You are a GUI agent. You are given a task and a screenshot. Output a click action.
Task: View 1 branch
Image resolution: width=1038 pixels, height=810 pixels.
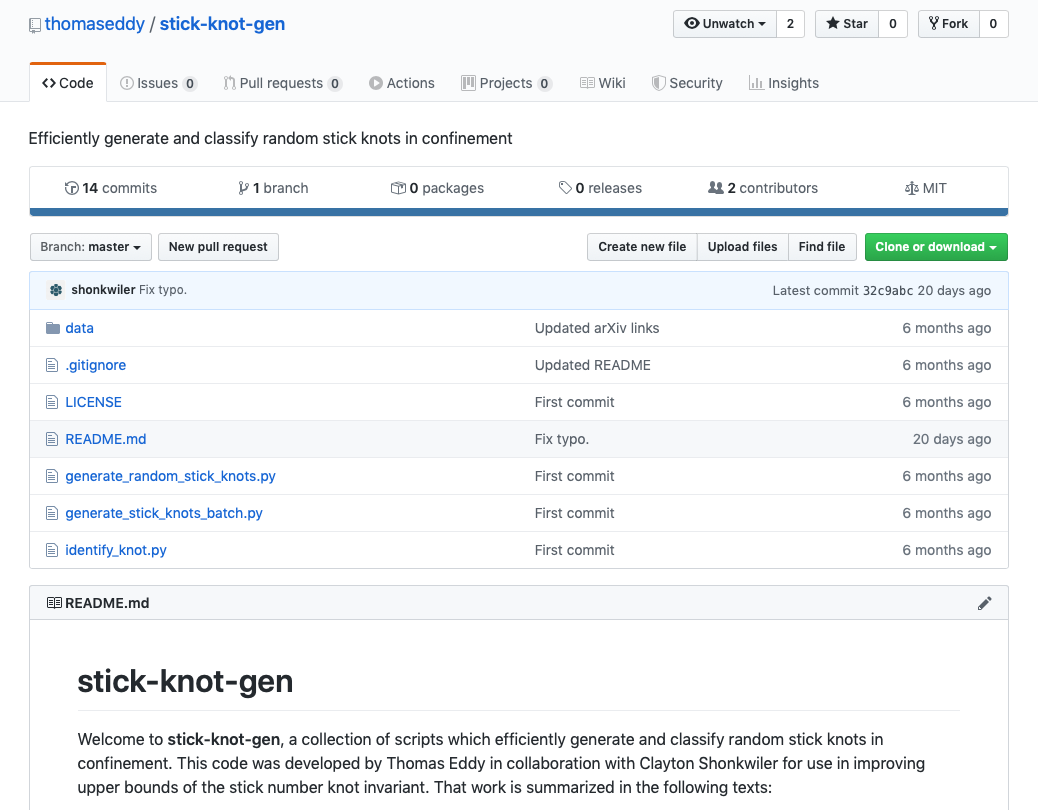click(x=273, y=188)
